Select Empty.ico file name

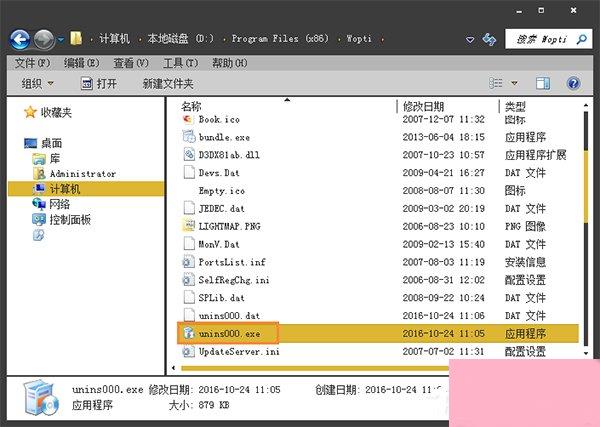pyautogui.click(x=222, y=191)
